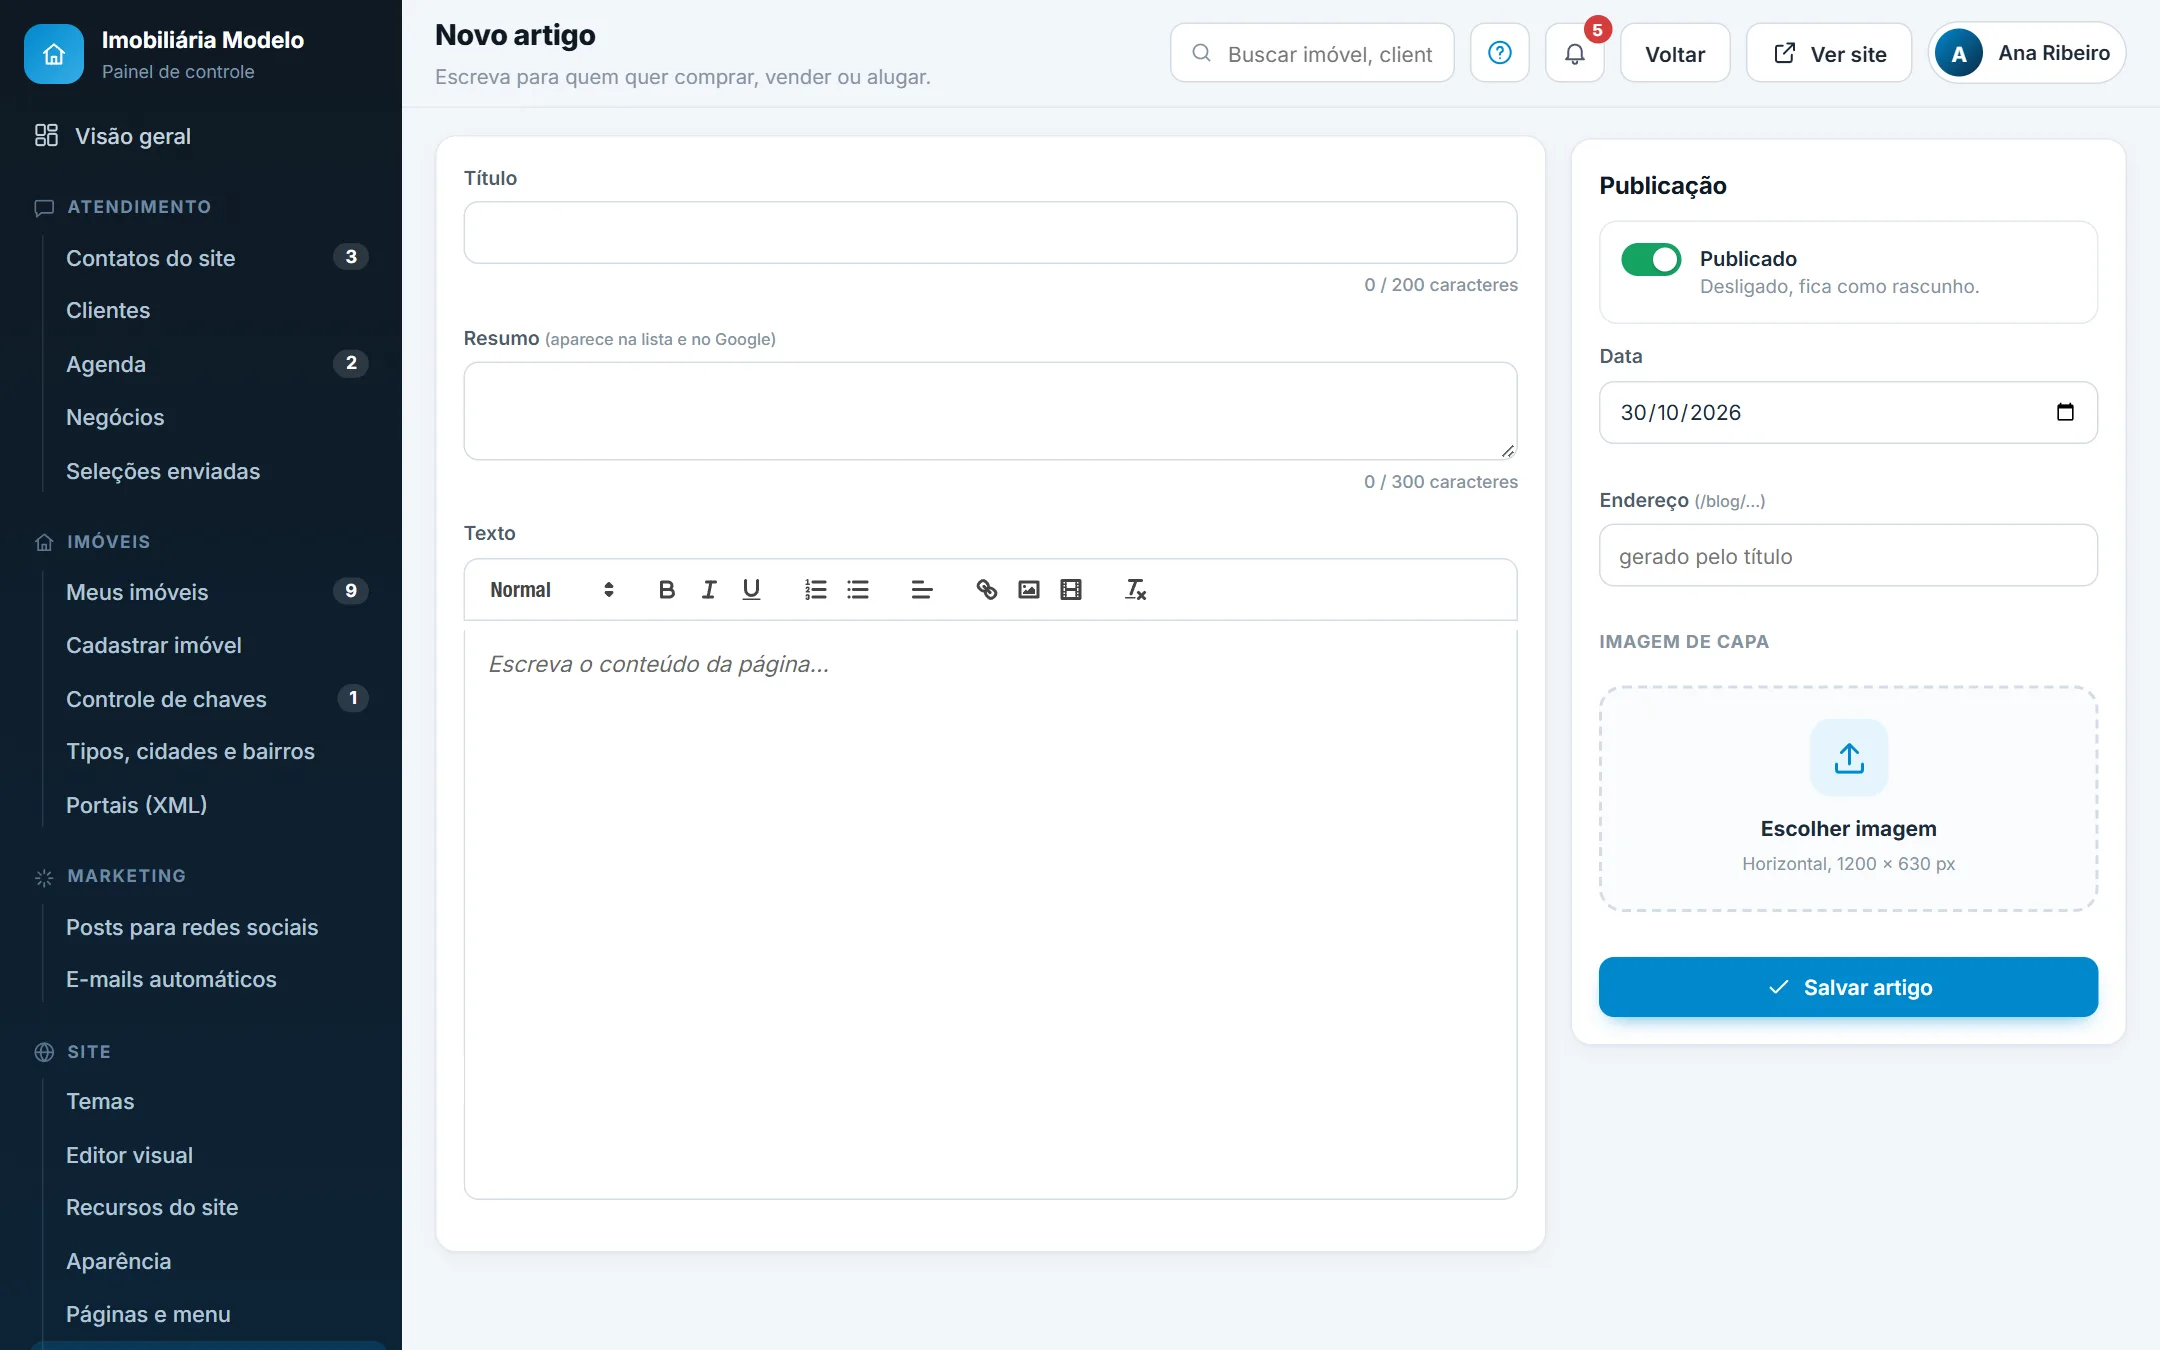Insert a numbered list
Viewport: 2160px width, 1350px height.
[816, 590]
